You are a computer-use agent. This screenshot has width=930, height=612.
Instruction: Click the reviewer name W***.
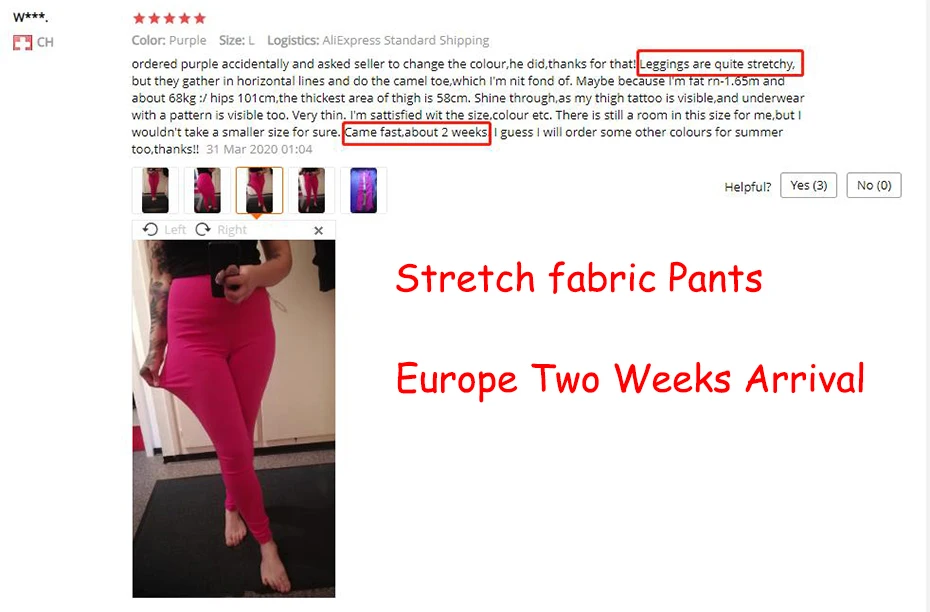30,18
